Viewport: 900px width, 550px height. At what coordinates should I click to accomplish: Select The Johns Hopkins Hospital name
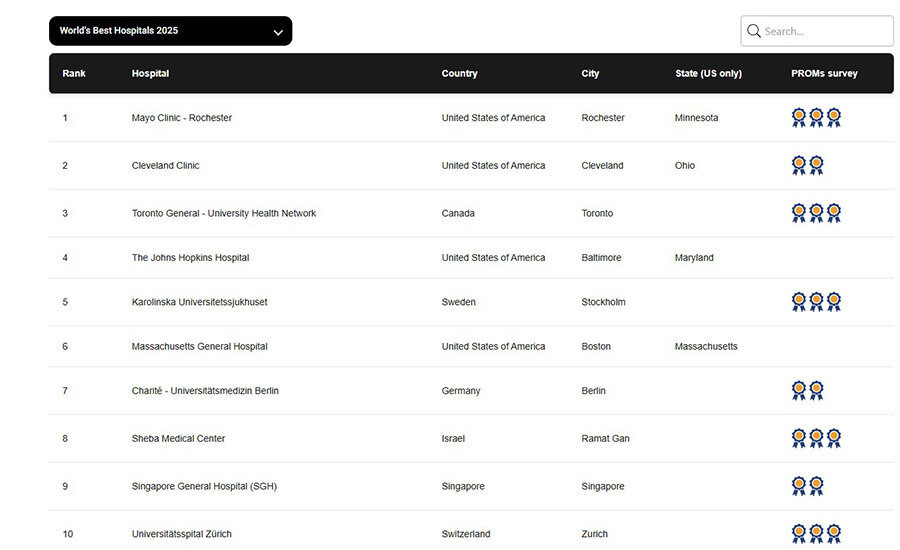click(x=191, y=258)
